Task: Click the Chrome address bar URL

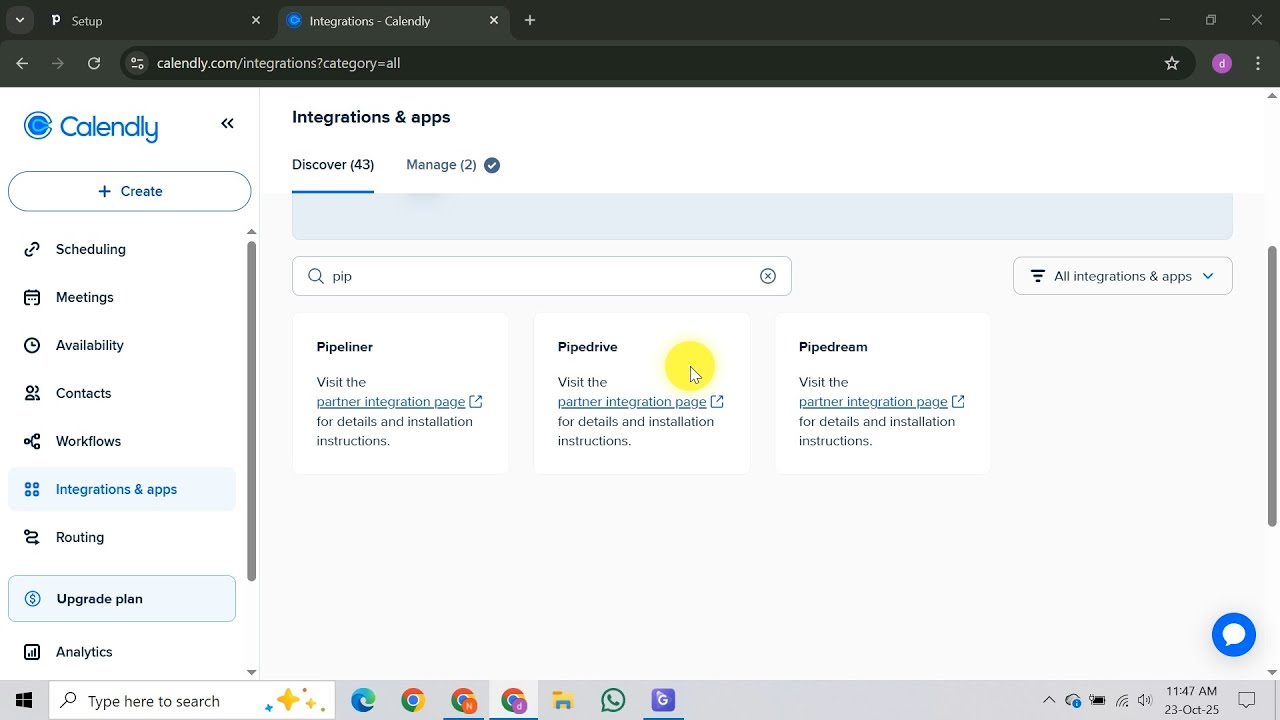Action: [279, 63]
